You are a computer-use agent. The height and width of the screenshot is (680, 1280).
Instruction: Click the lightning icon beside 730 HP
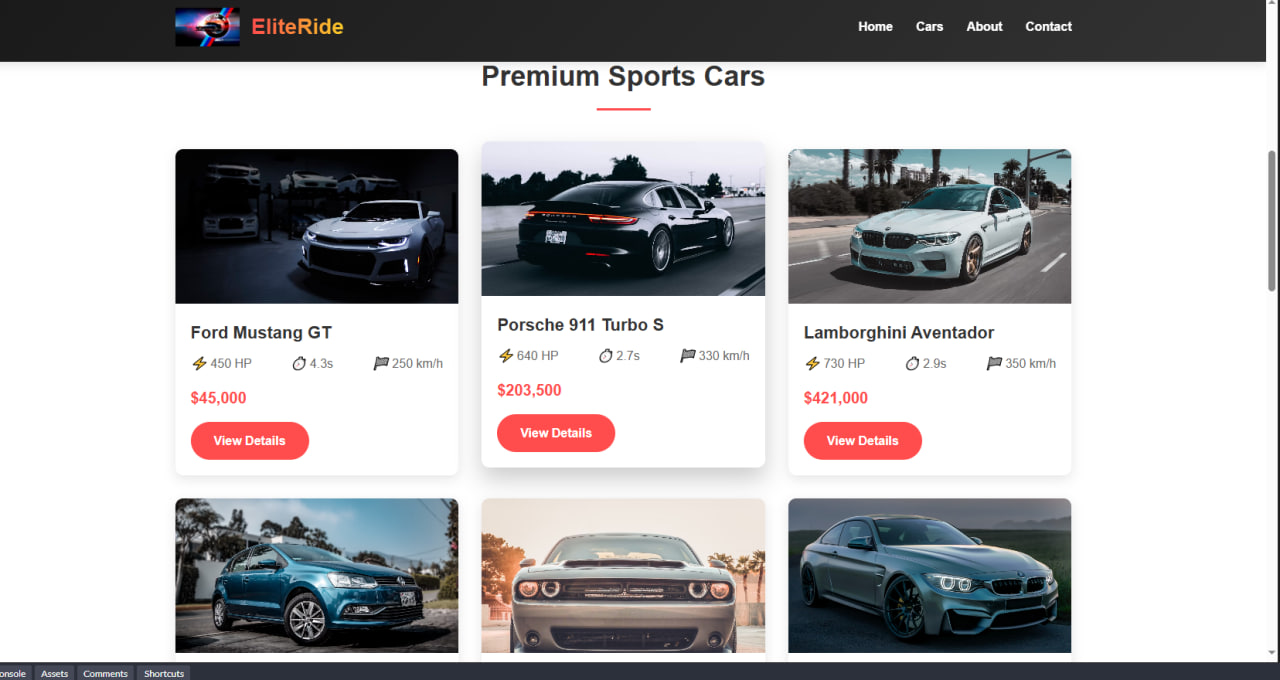click(x=812, y=364)
